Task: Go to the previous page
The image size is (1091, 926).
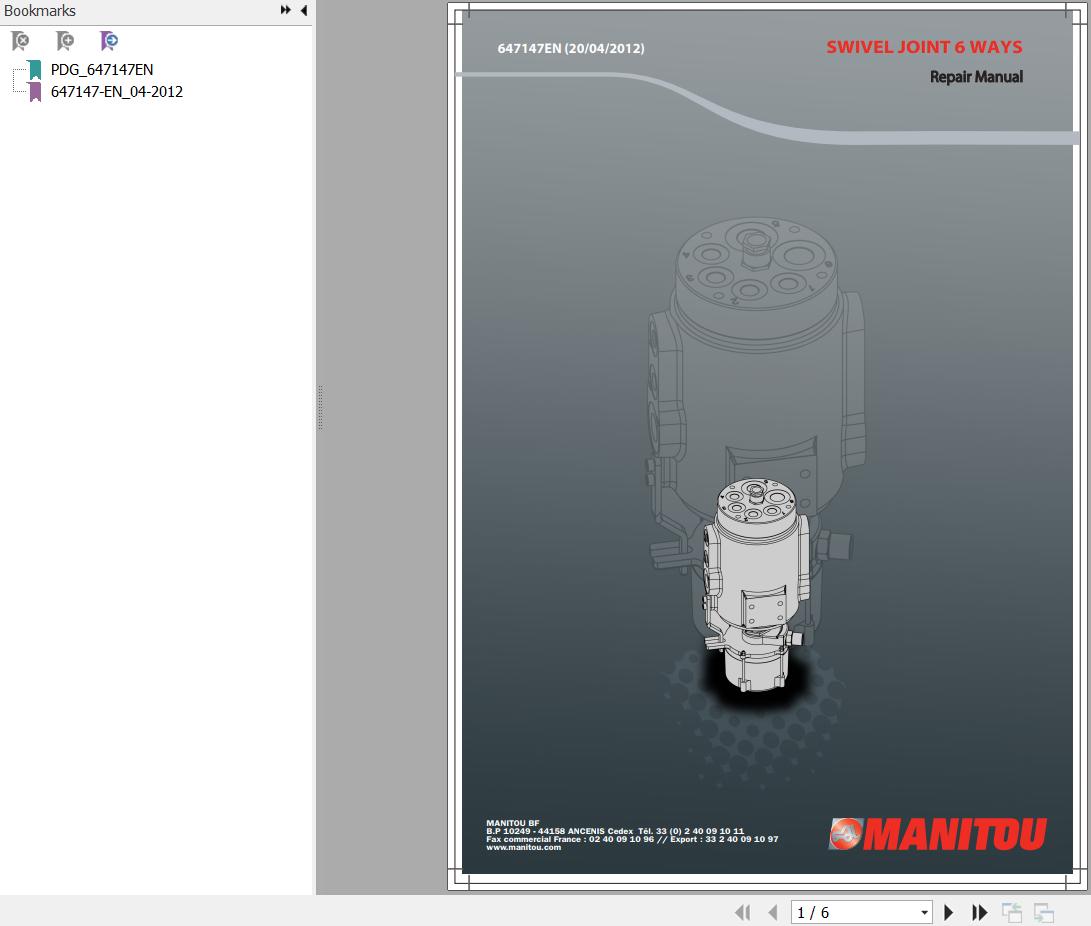Action: coord(772,912)
